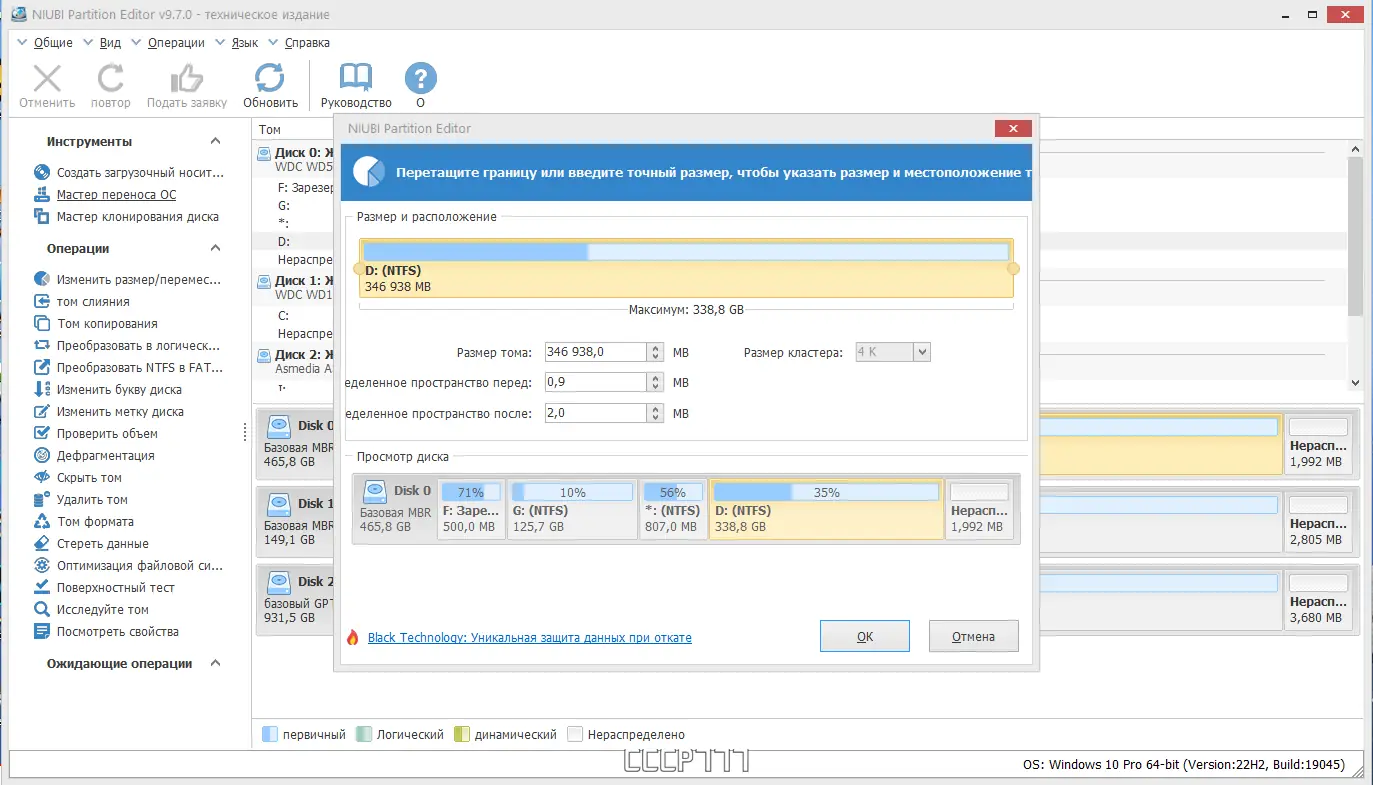The height and width of the screenshot is (785, 1373).
Task: Open the Вид menu
Action: (x=109, y=42)
